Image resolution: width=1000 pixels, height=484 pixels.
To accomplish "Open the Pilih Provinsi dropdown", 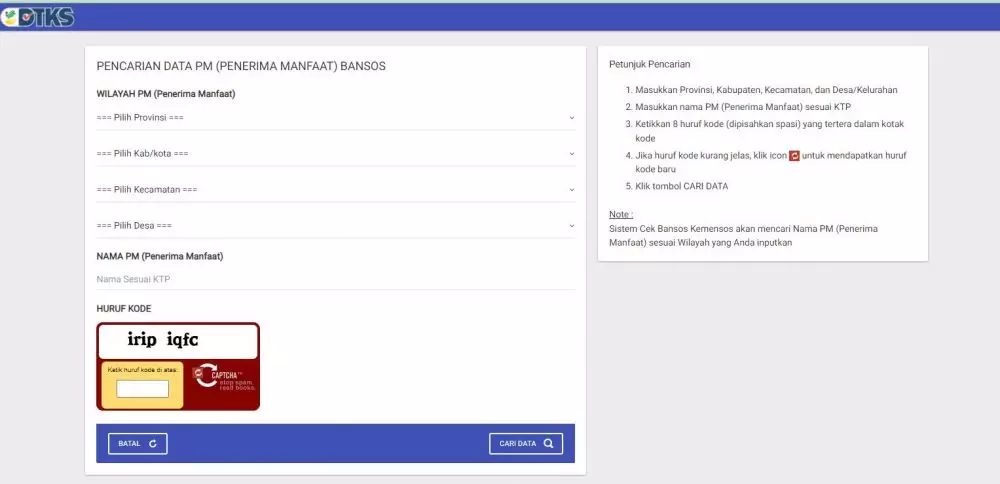I will click(x=335, y=118).
